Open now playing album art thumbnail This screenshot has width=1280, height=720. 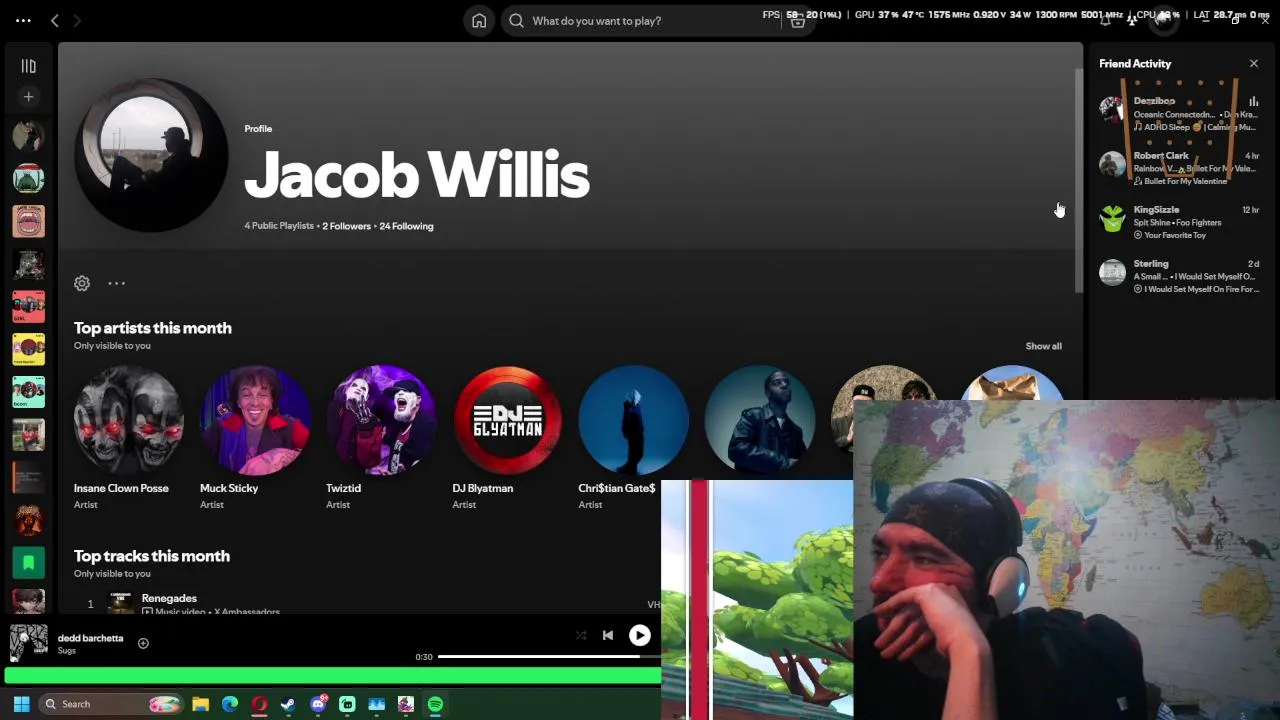[x=28, y=642]
